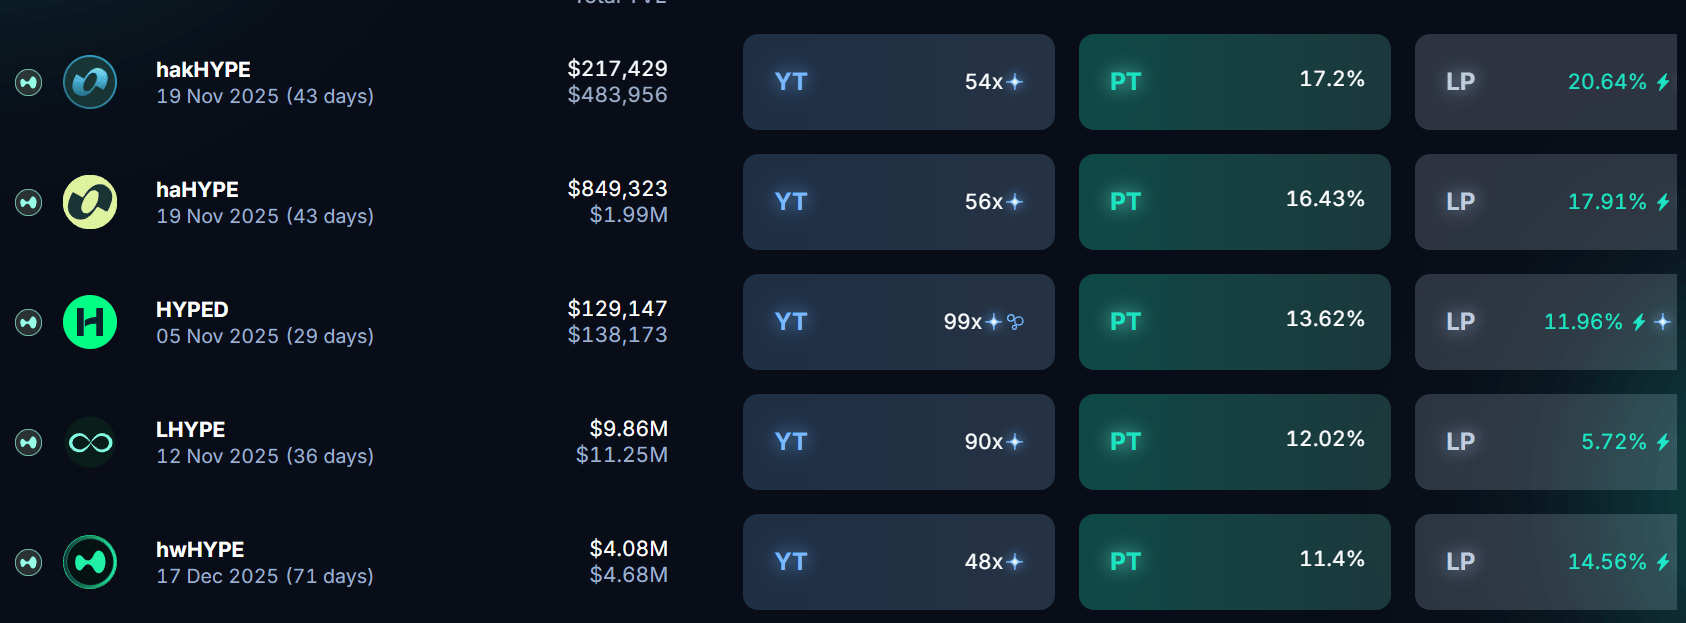The width and height of the screenshot is (1686, 623).
Task: Open the haHYPE PT 16.43% market
Action: click(x=1234, y=202)
